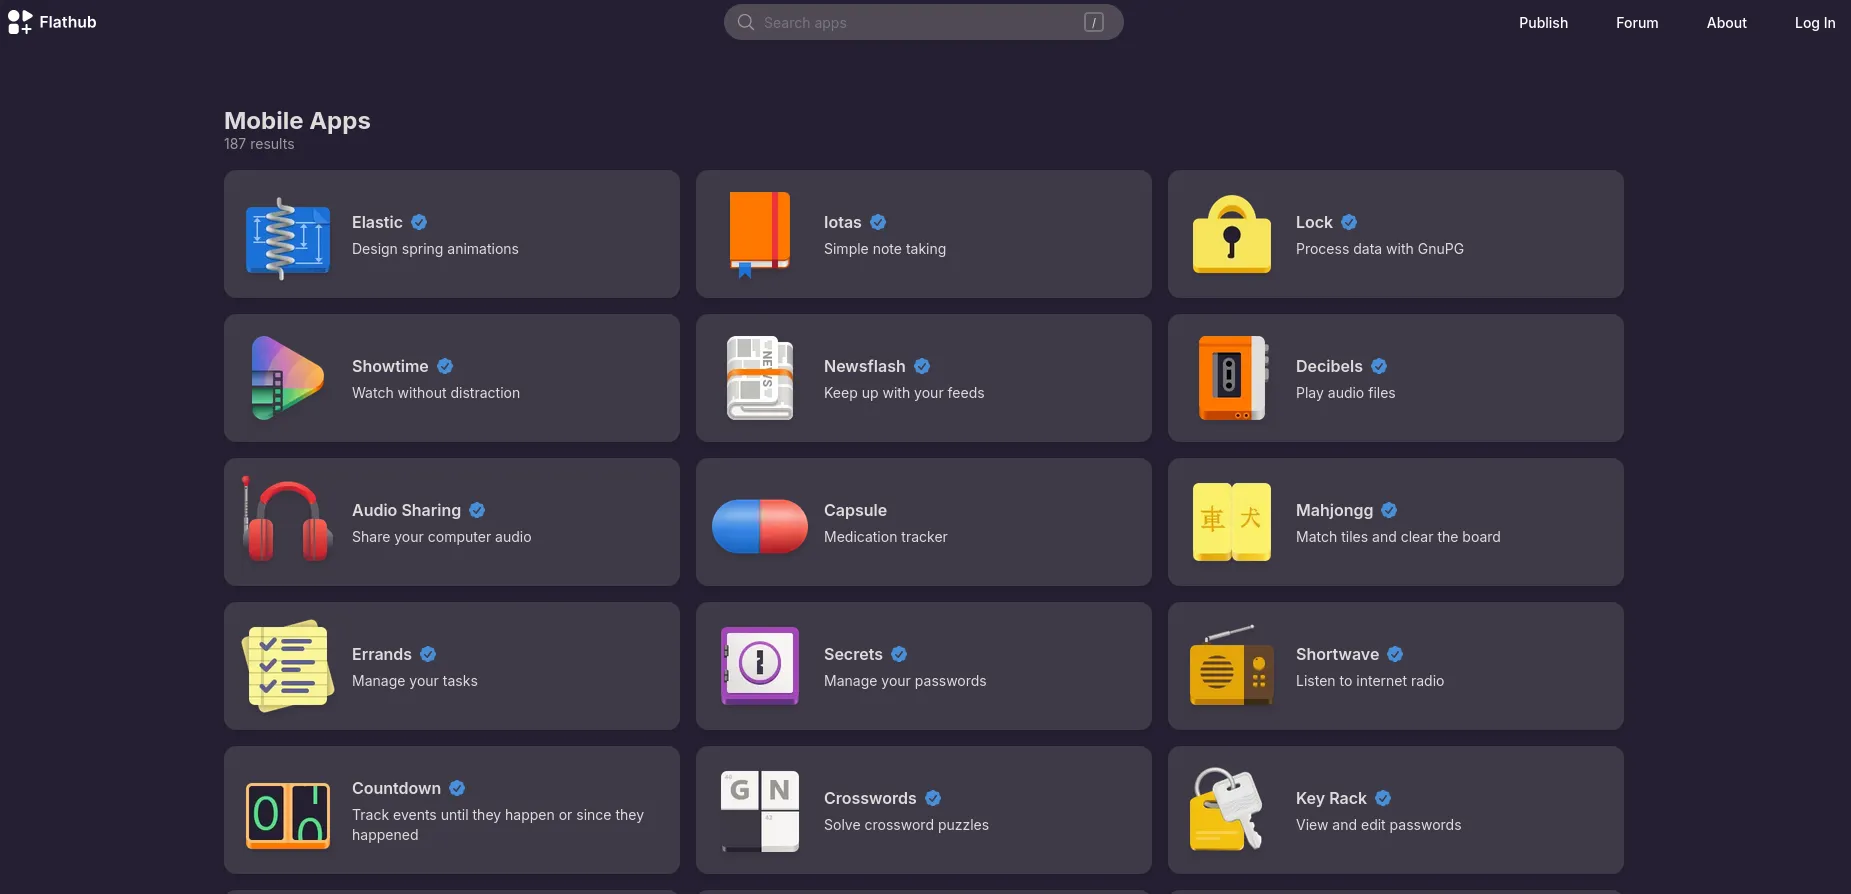The width and height of the screenshot is (1851, 894).
Task: Click 'Match tiles and clear the board'
Action: tap(1398, 537)
